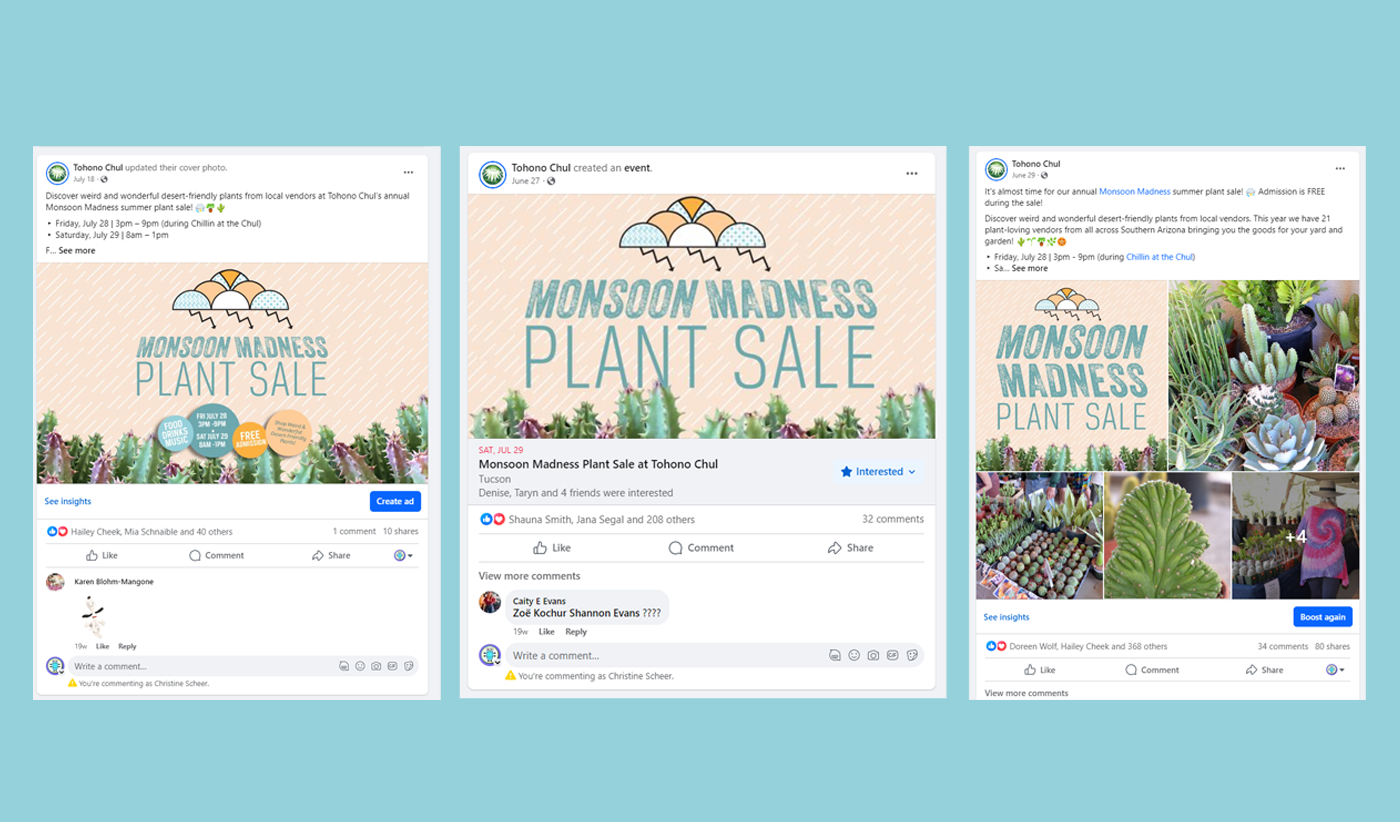Click Tohono Chul avatar on event post

pyautogui.click(x=492, y=174)
